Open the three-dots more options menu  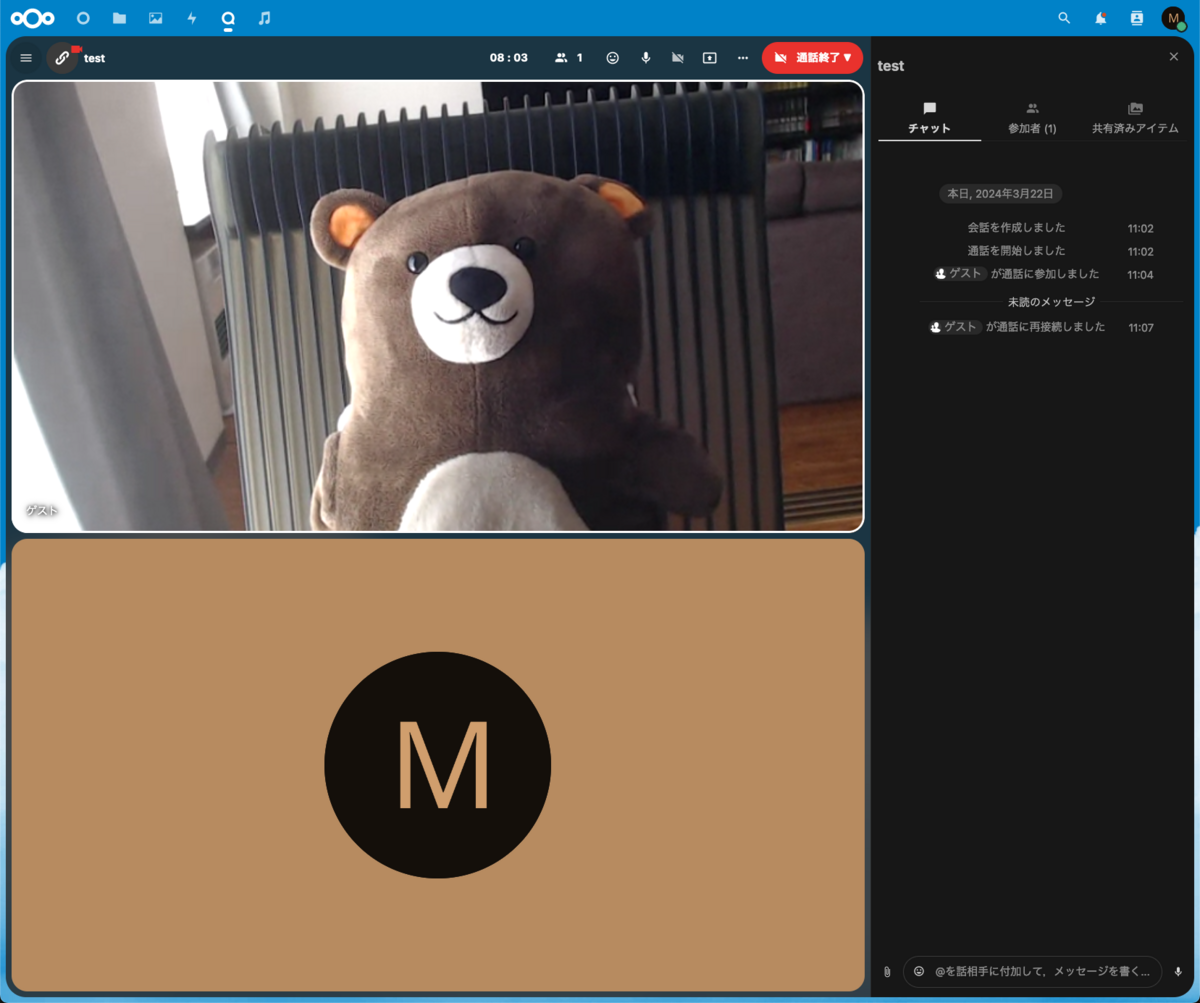743,58
